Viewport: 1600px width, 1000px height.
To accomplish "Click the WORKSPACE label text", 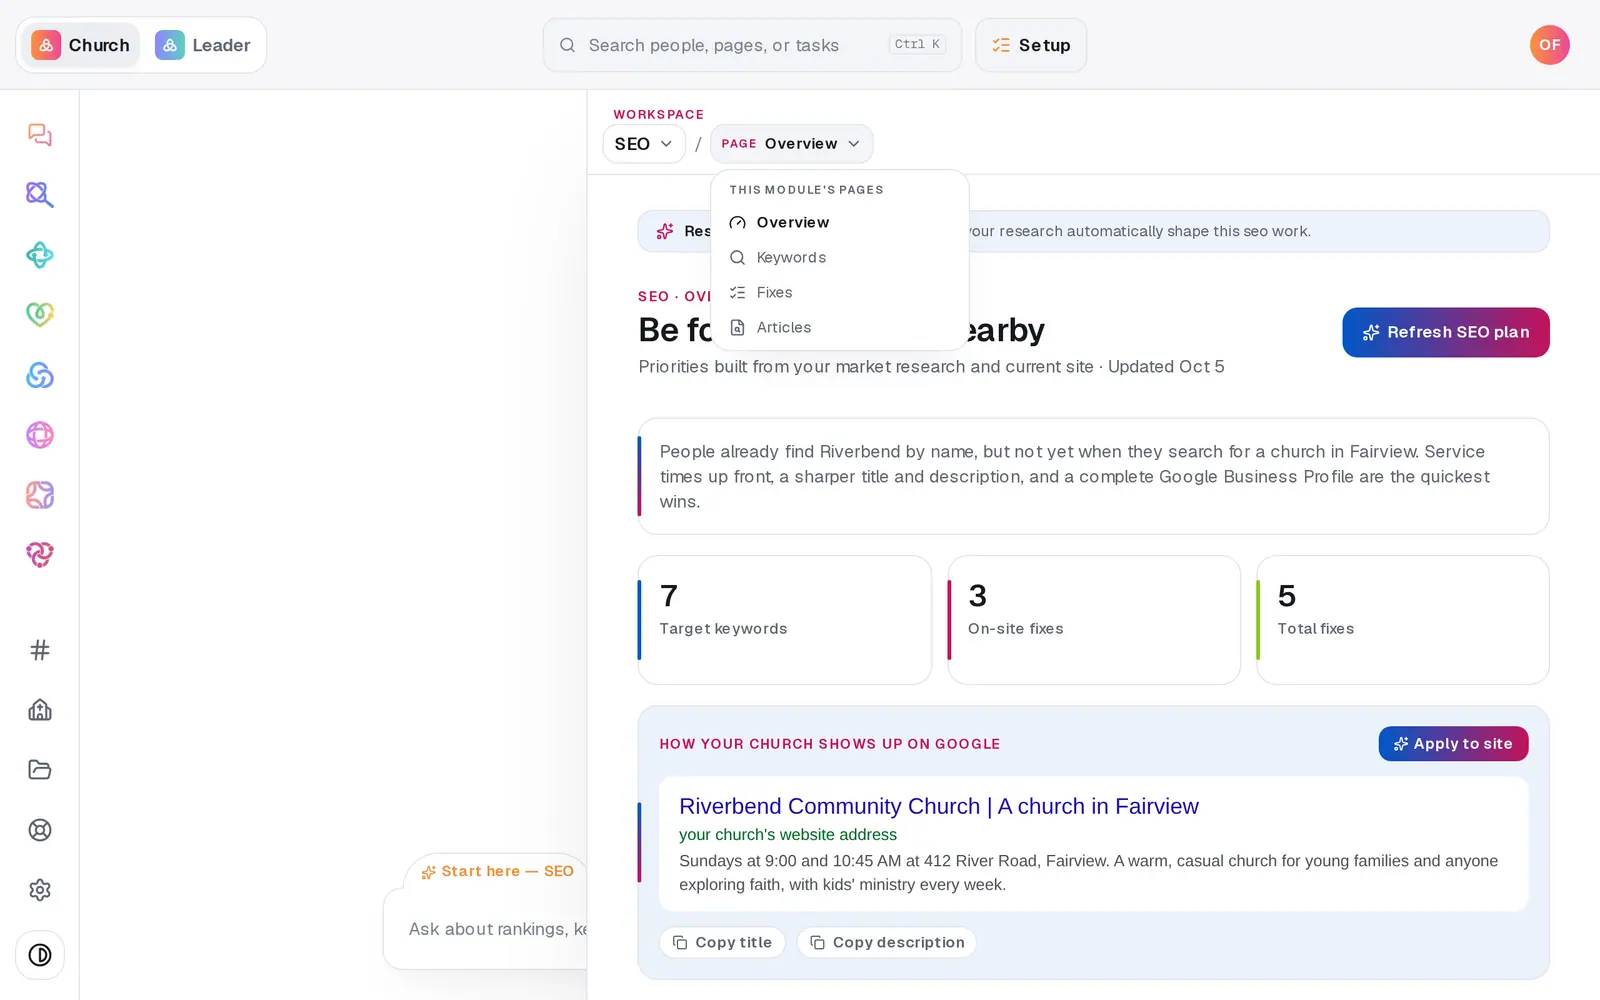I will [659, 115].
